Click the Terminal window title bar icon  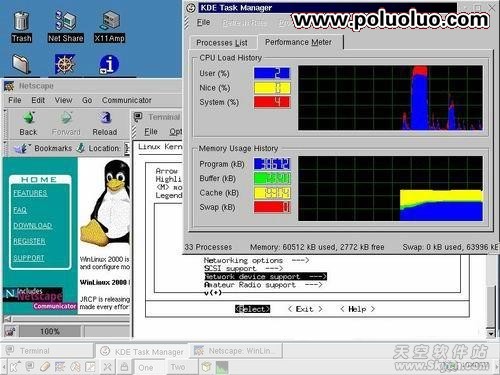click(138, 117)
